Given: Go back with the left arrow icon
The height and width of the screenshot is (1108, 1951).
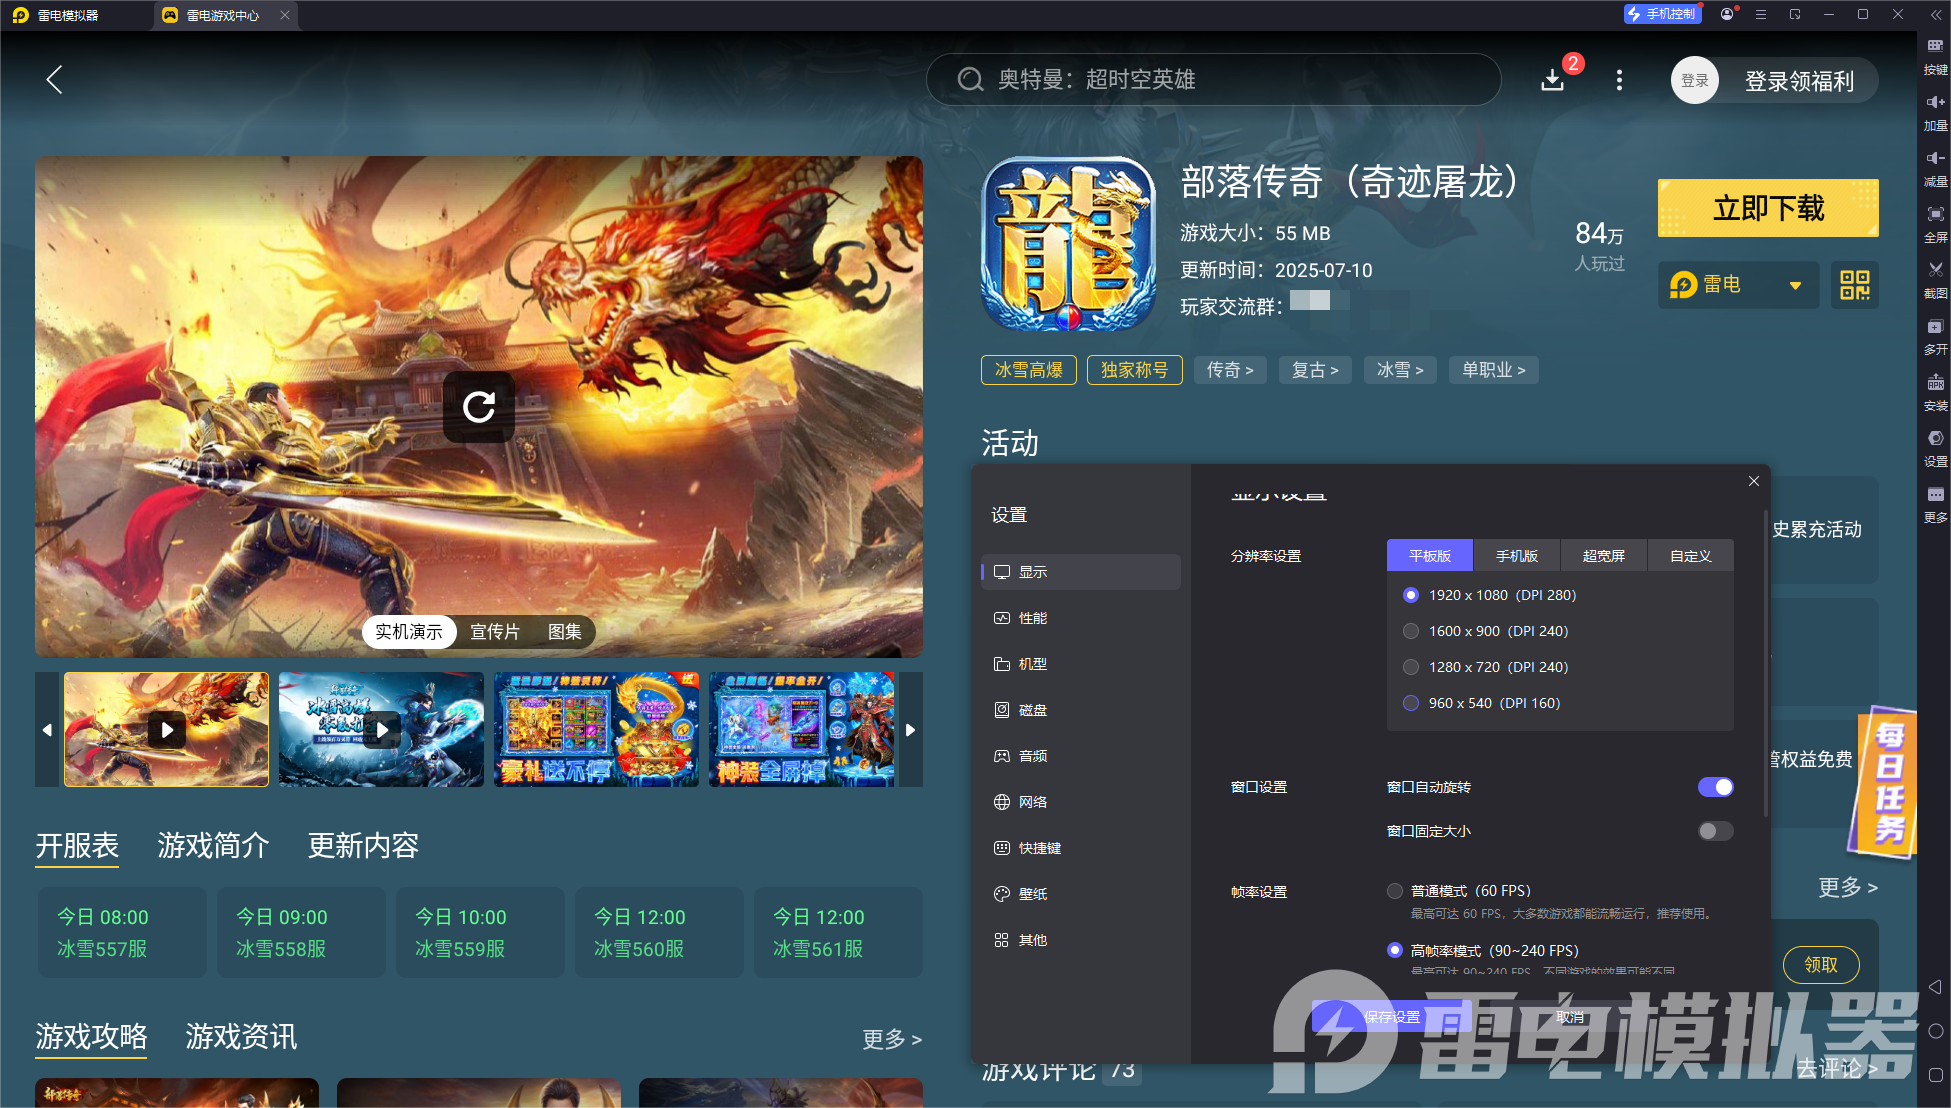Looking at the screenshot, I should [55, 80].
